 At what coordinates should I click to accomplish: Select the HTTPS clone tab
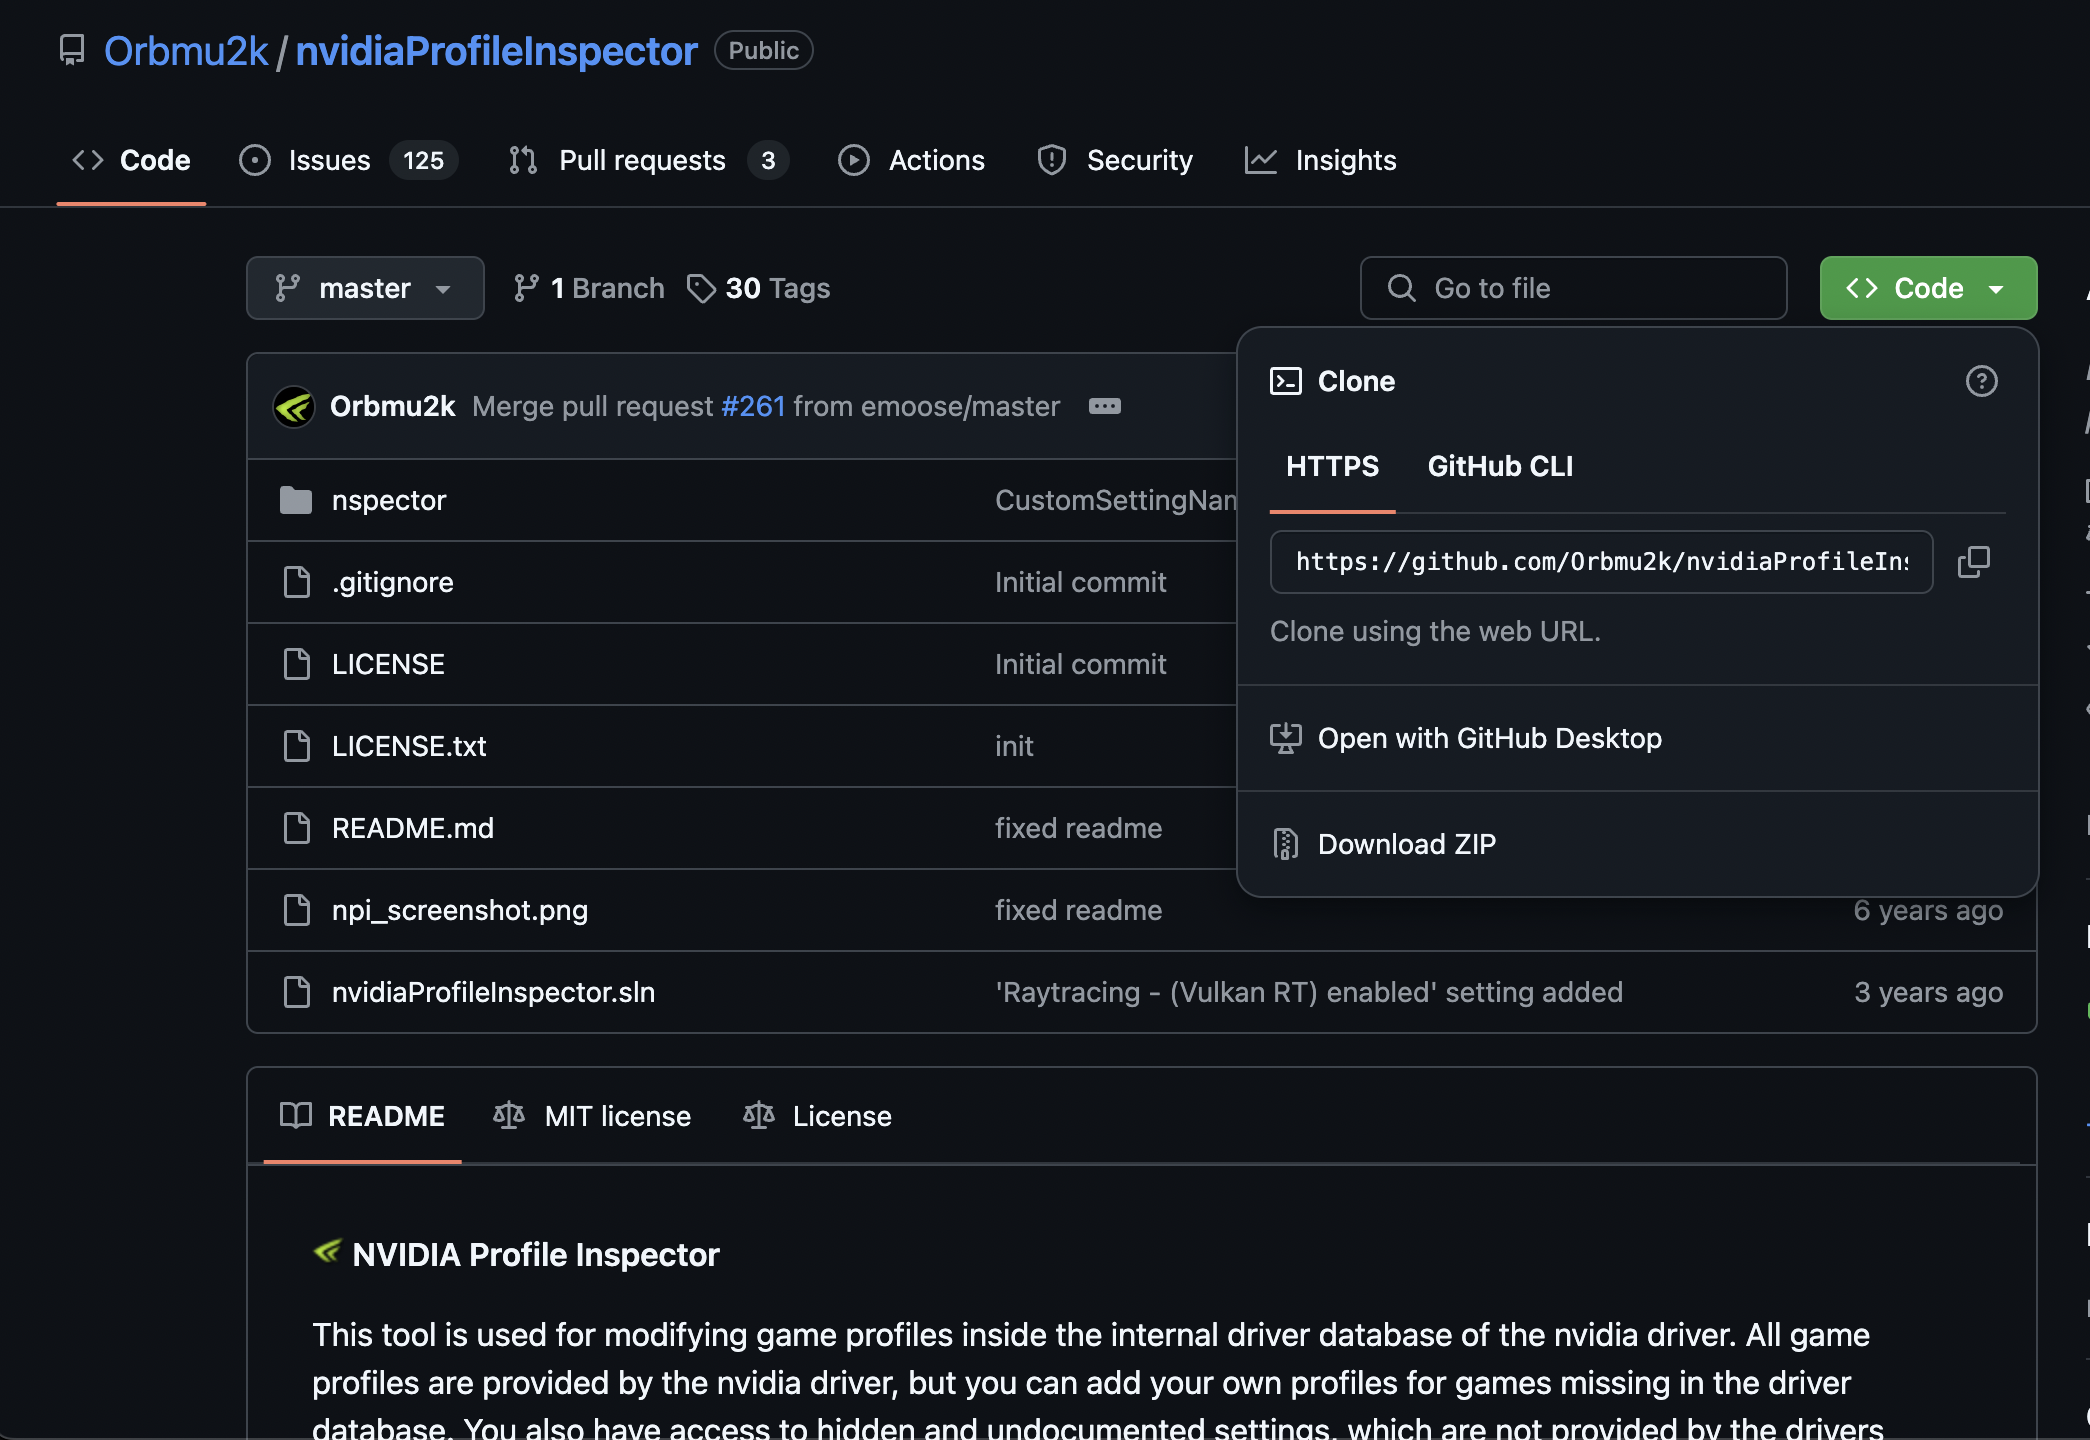(1332, 466)
